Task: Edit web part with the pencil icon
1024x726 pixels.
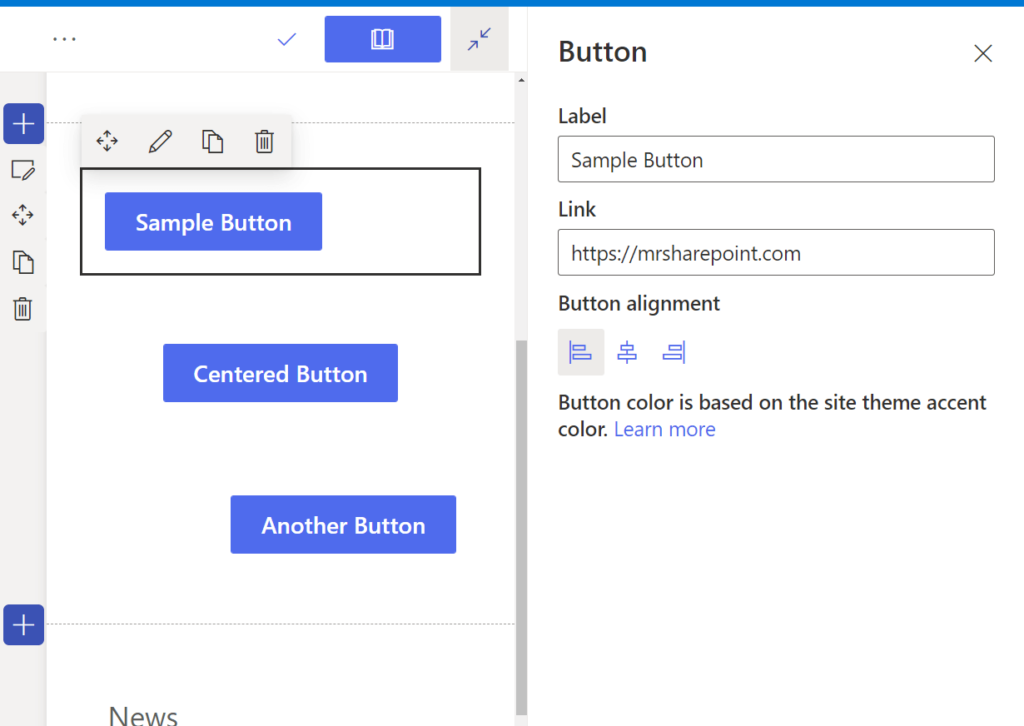Action: coord(160,141)
